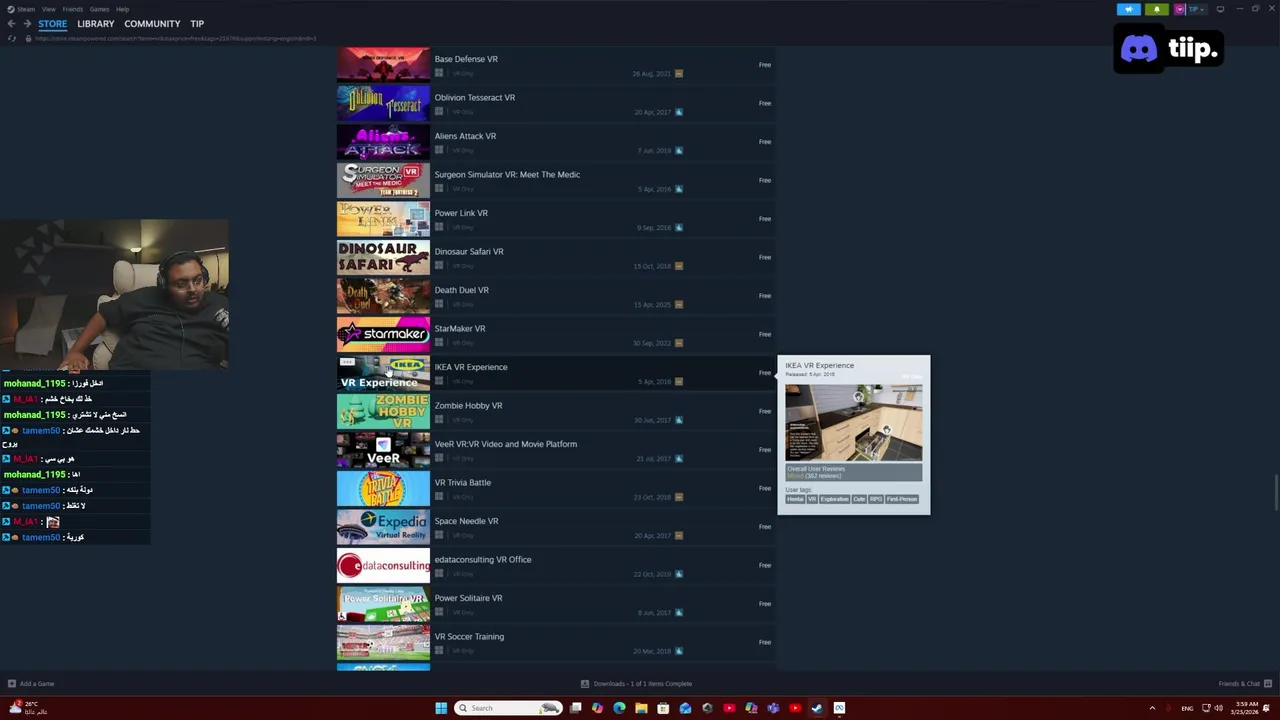Screen dimensions: 1280x720
Task: Reload the store page with refresh icon
Action: (12, 38)
